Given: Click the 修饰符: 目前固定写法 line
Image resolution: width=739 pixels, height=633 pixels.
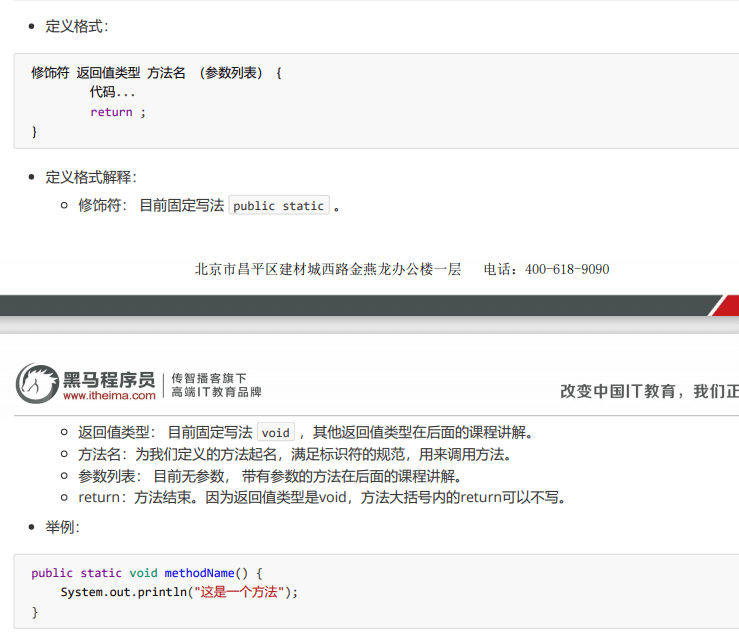Looking at the screenshot, I should coord(209,206).
